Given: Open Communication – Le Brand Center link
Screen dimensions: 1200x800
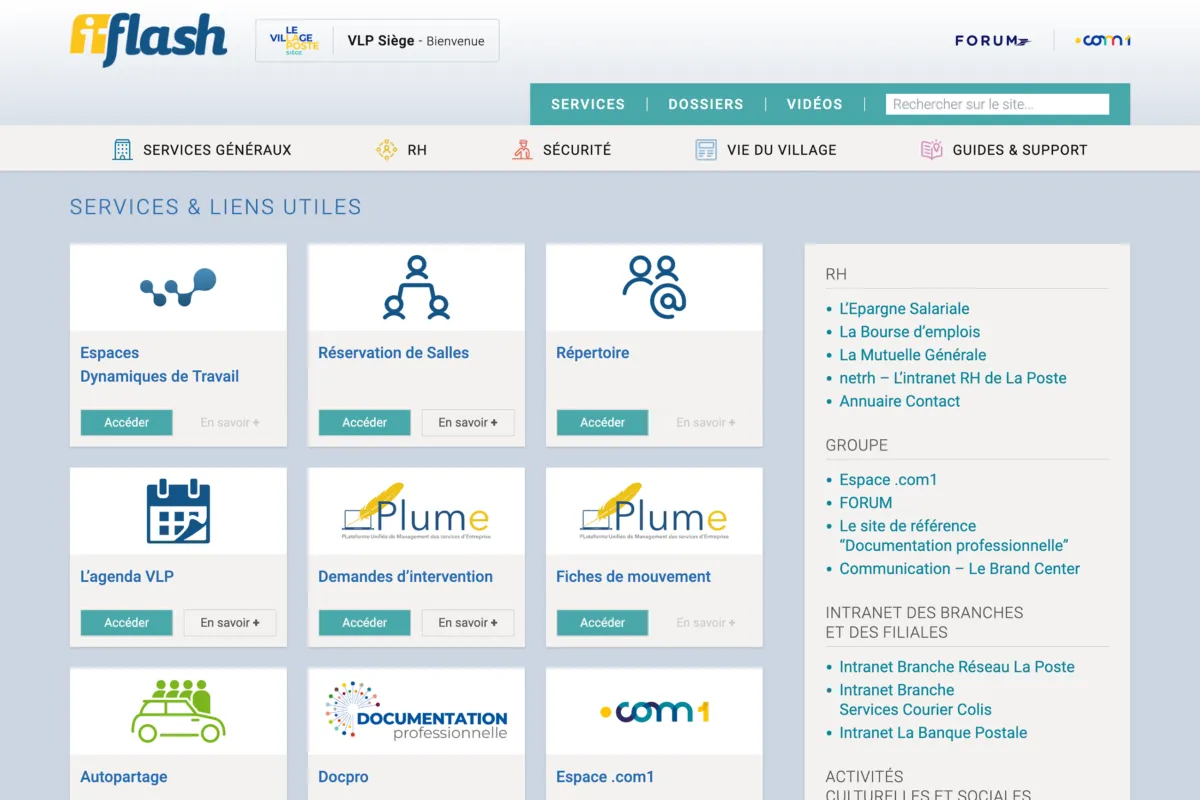Looking at the screenshot, I should tap(959, 569).
